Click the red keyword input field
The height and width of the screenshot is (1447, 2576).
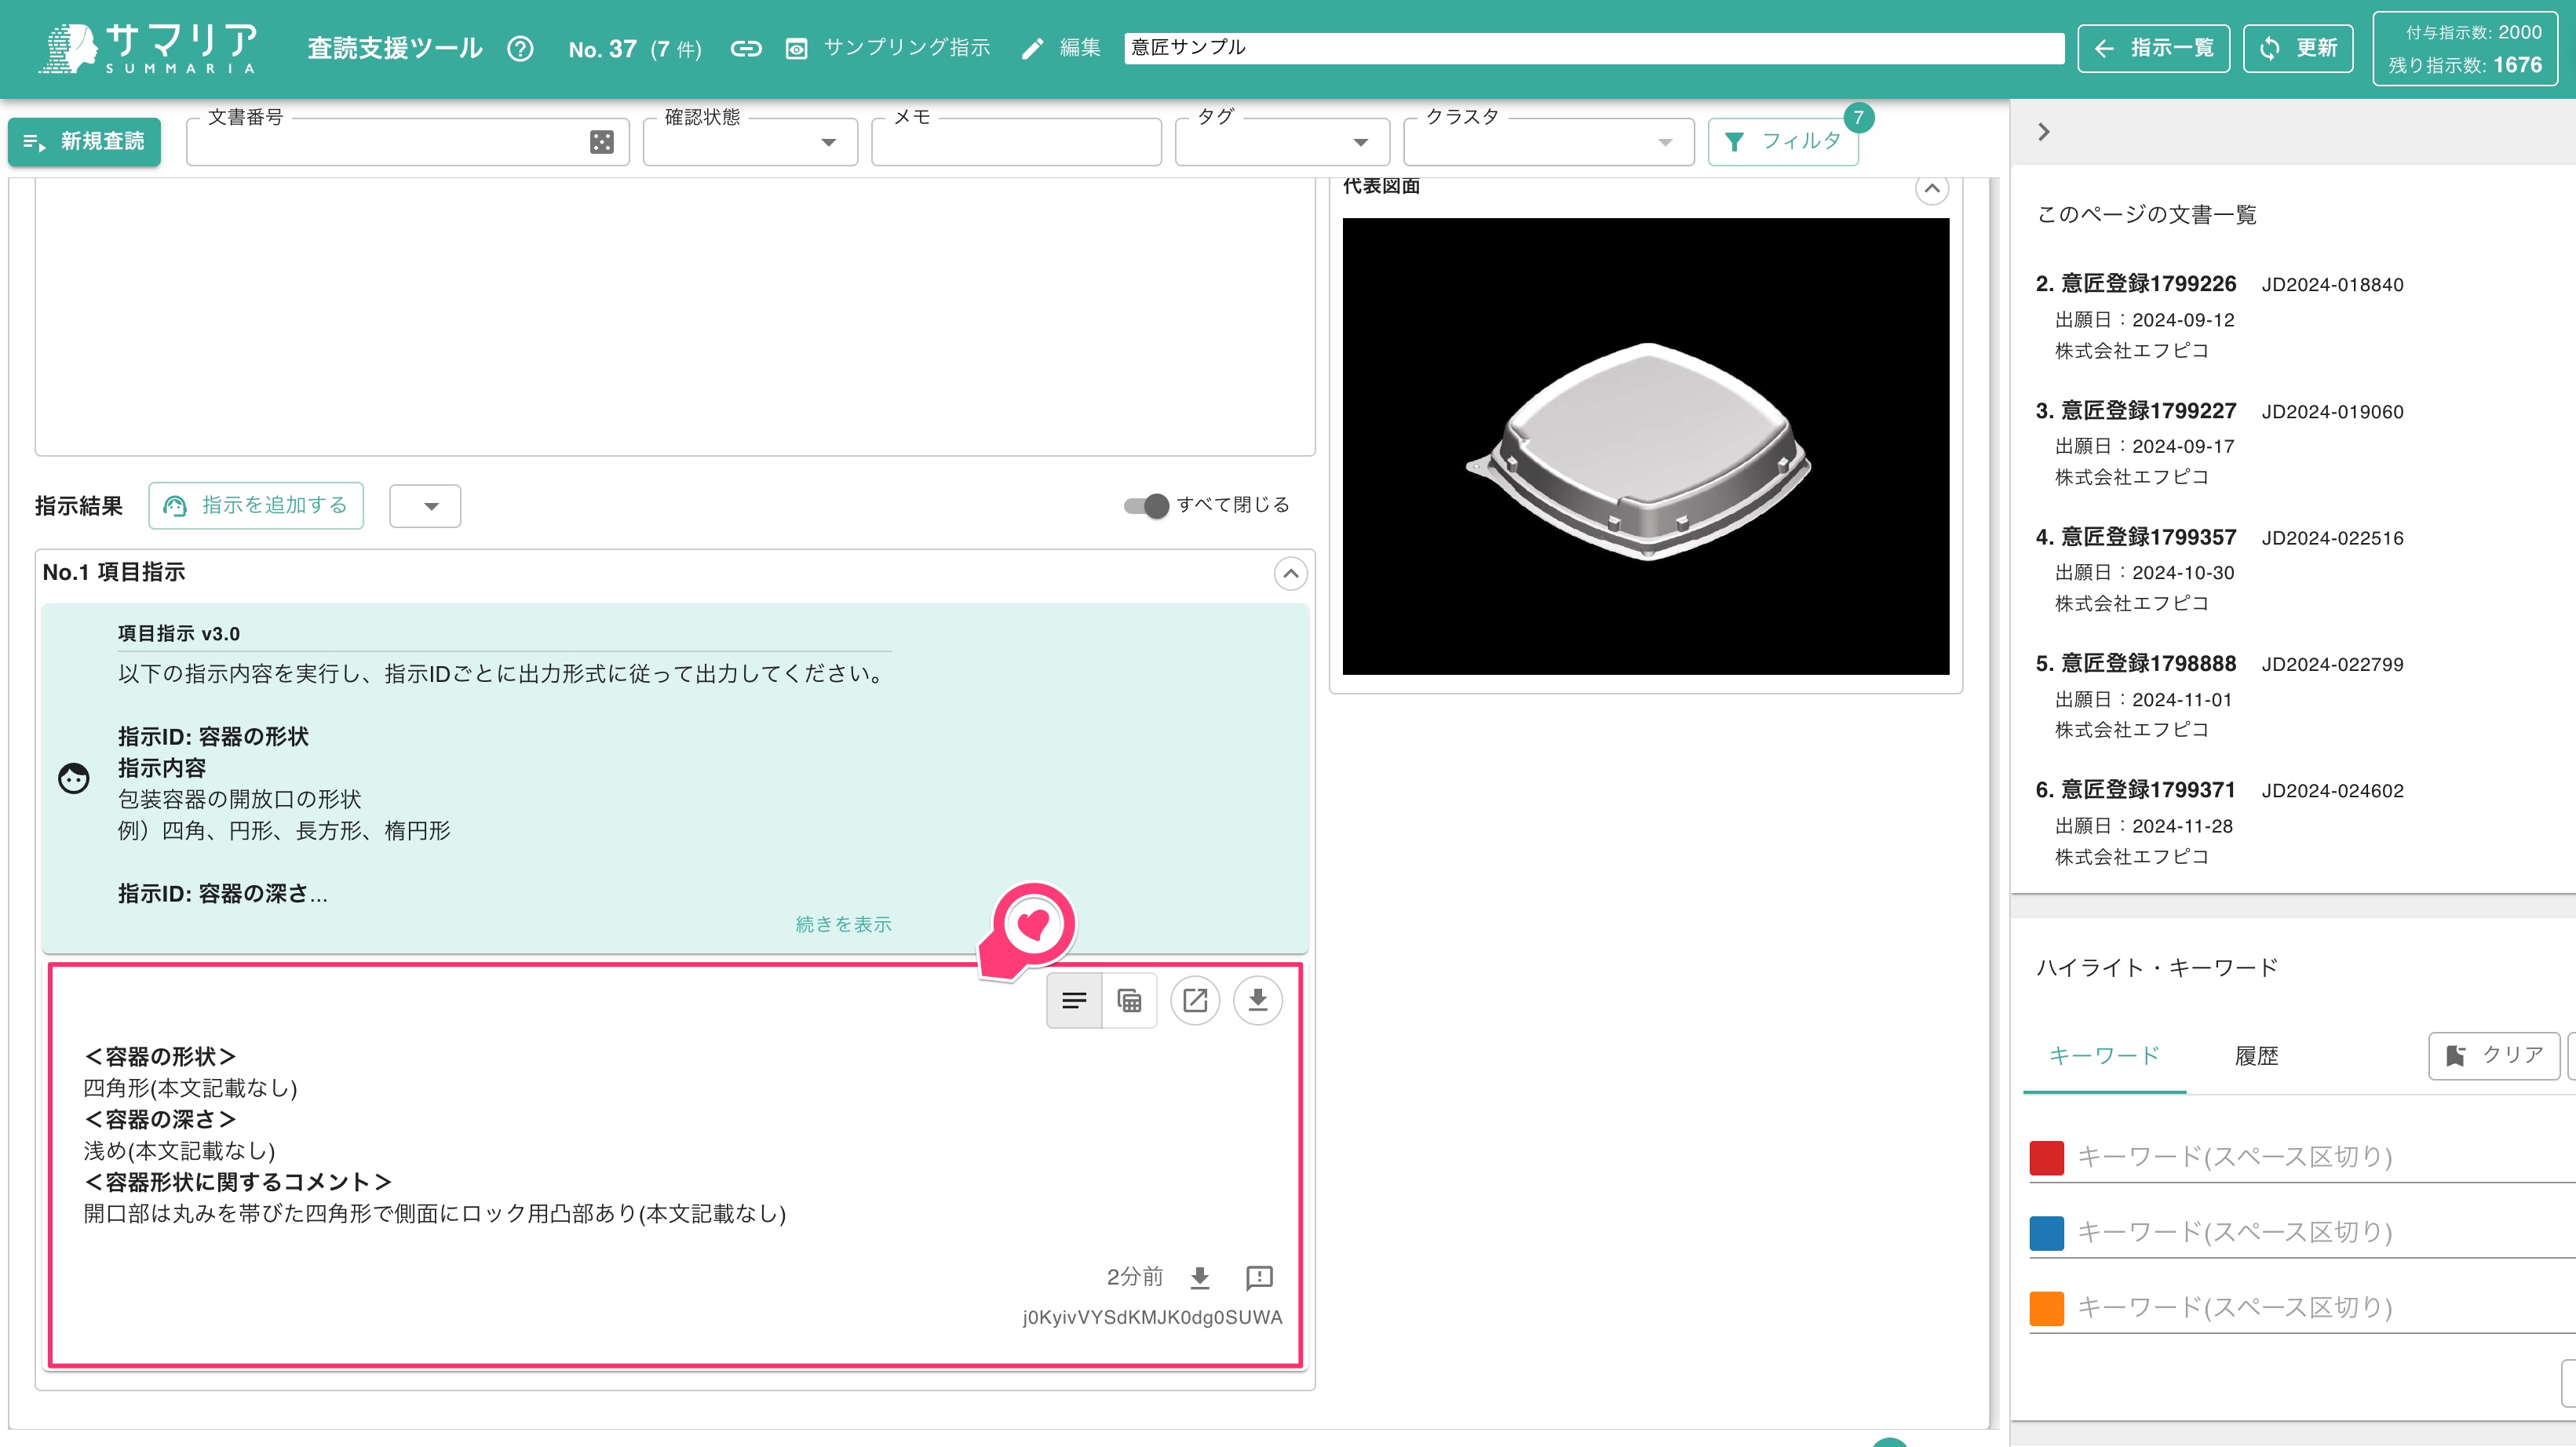2325,1157
